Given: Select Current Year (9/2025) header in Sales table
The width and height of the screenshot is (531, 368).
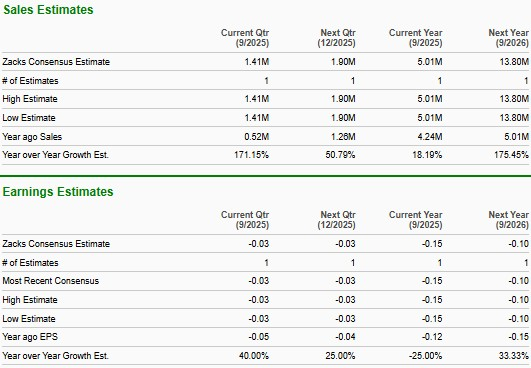Looking at the screenshot, I should click(x=416, y=38).
